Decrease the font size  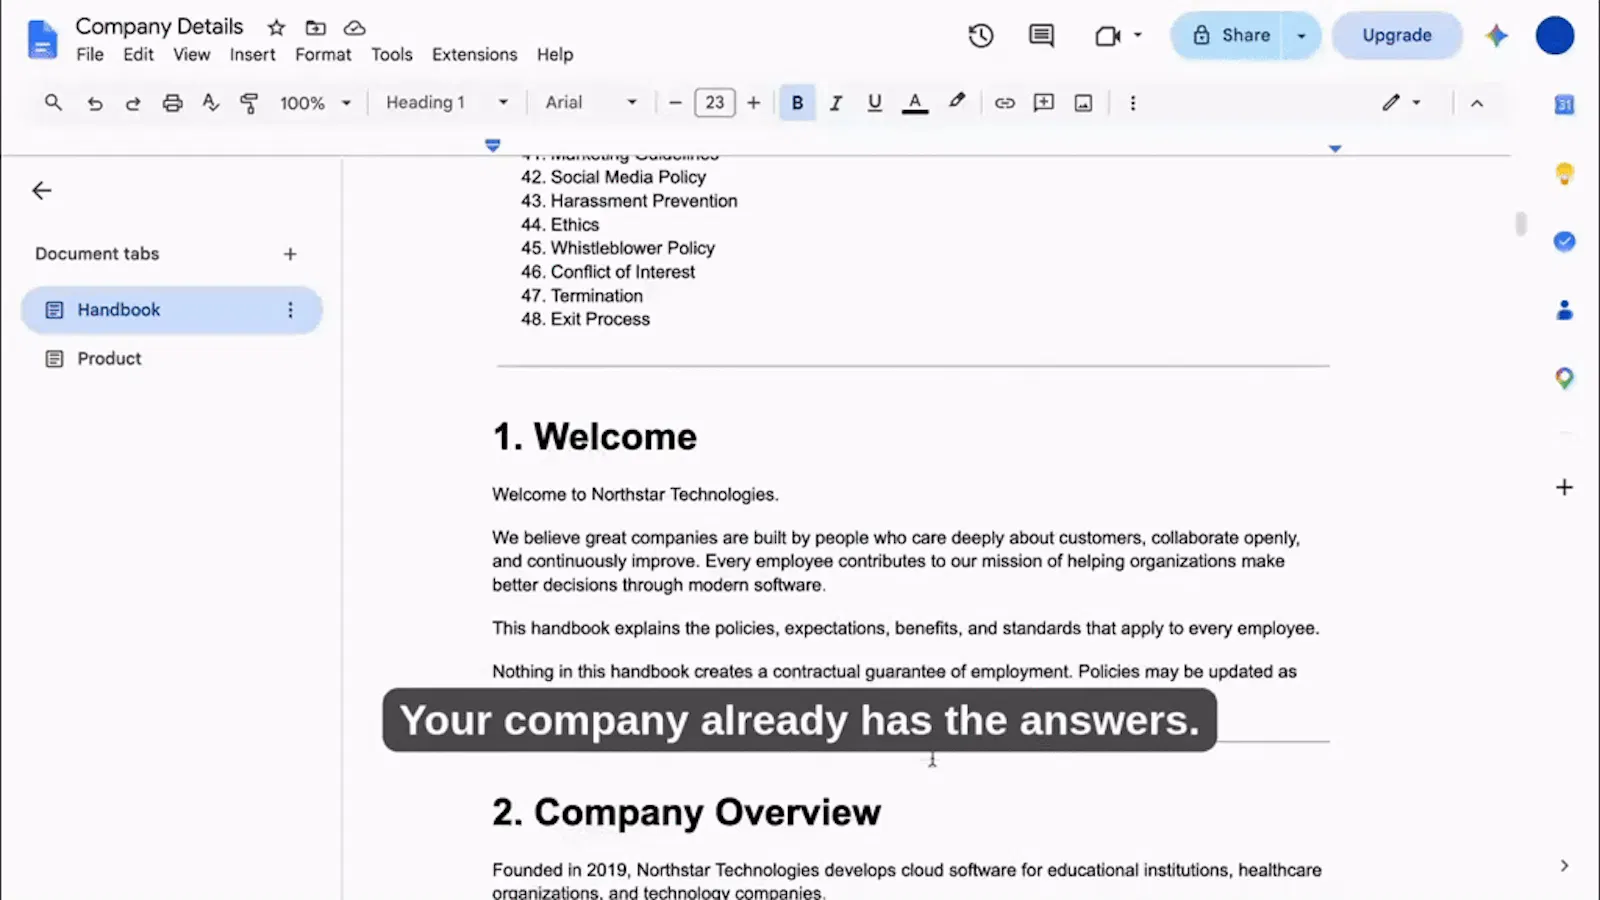click(675, 103)
